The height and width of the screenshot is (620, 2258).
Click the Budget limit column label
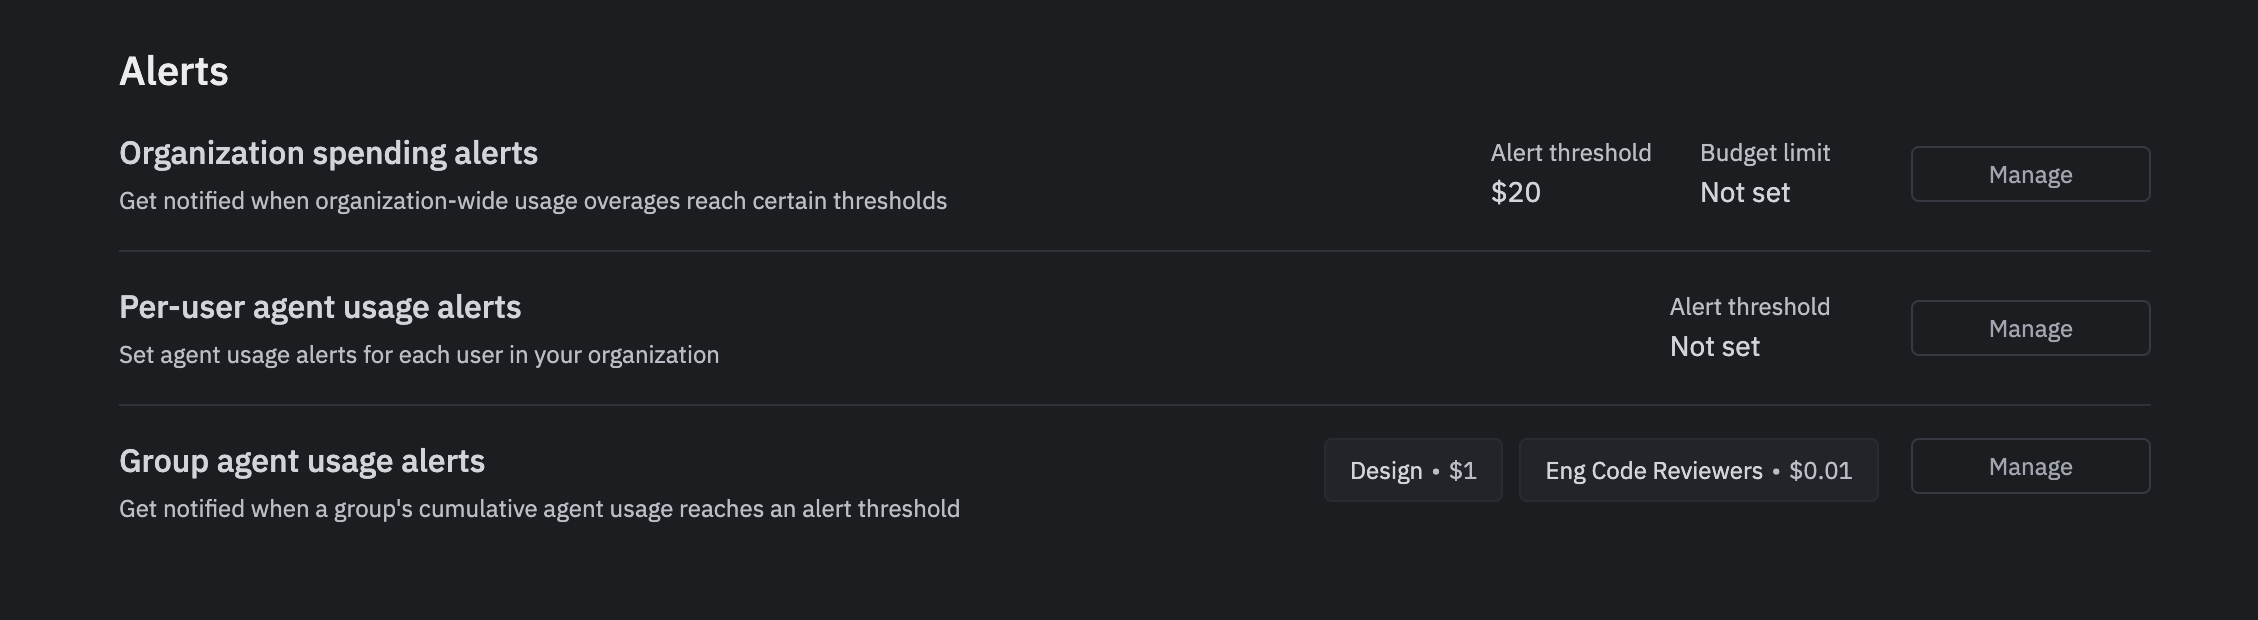(x=1764, y=152)
